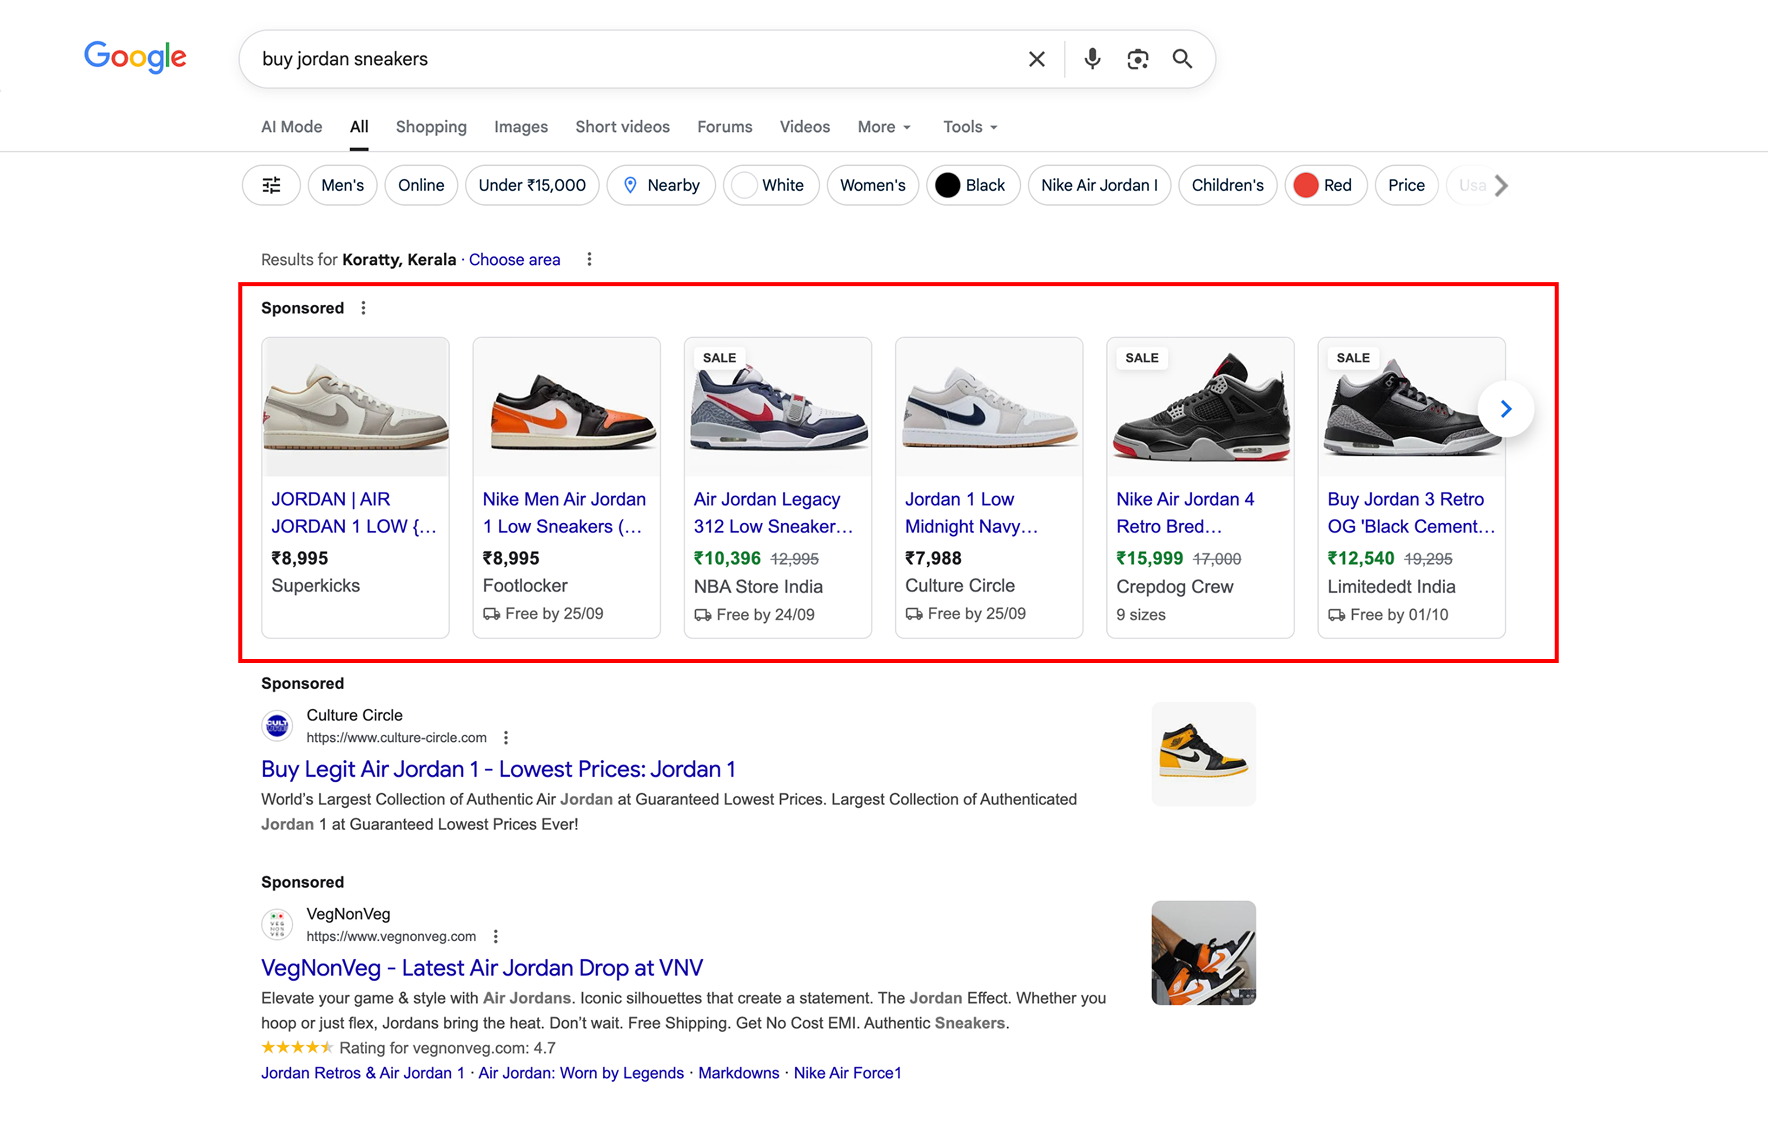The width and height of the screenshot is (1768, 1123).
Task: Toggle the Nearby filter chip
Action: pyautogui.click(x=661, y=185)
